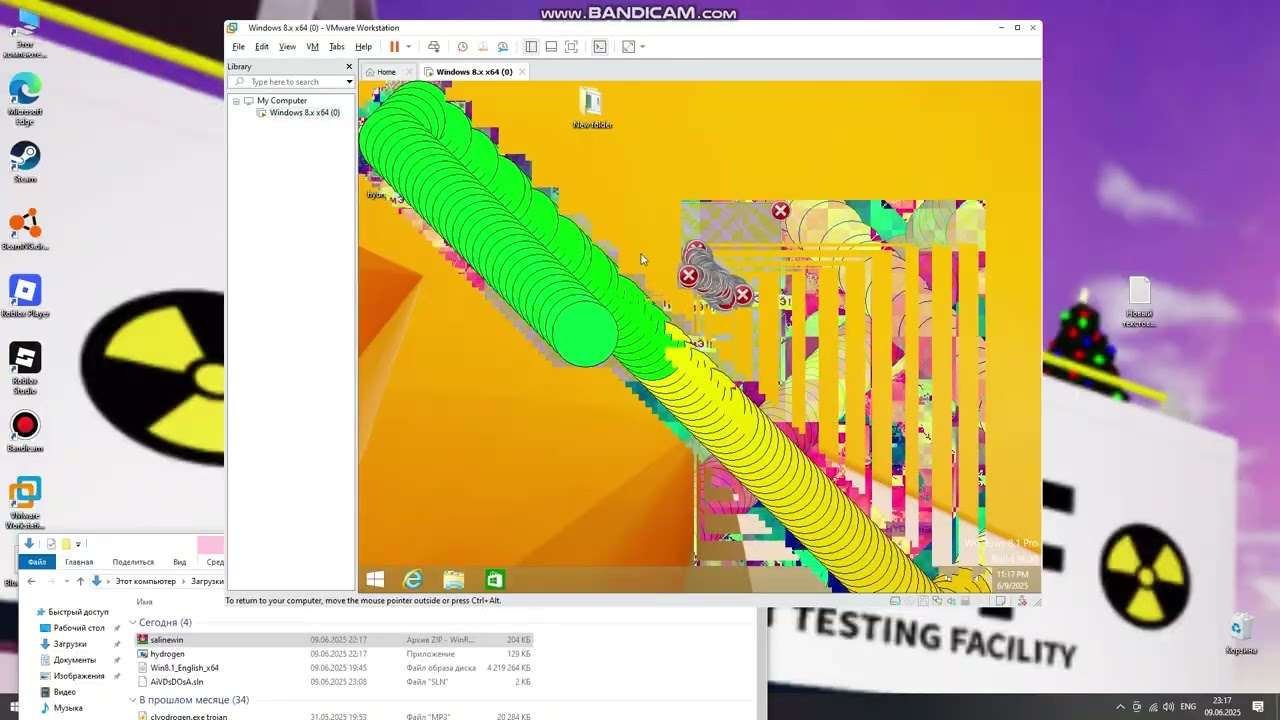Viewport: 1280px width, 720px height.
Task: Open the VMware Workstation desktop shortcut
Action: click(25, 504)
